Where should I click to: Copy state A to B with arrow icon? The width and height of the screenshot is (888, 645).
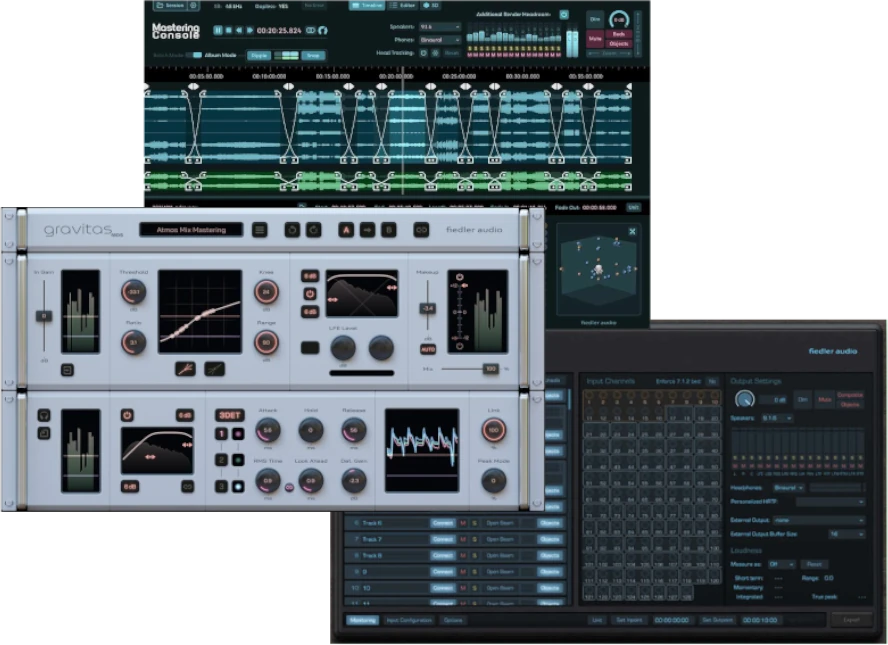(367, 230)
